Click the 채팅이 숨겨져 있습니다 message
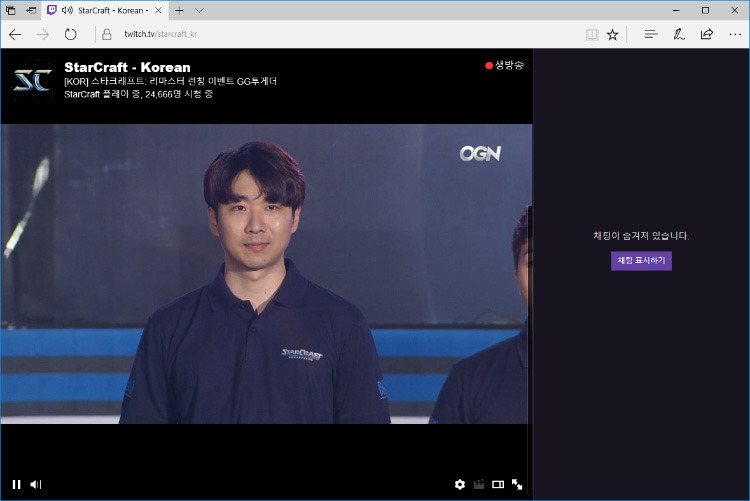The image size is (750, 501). [x=641, y=235]
